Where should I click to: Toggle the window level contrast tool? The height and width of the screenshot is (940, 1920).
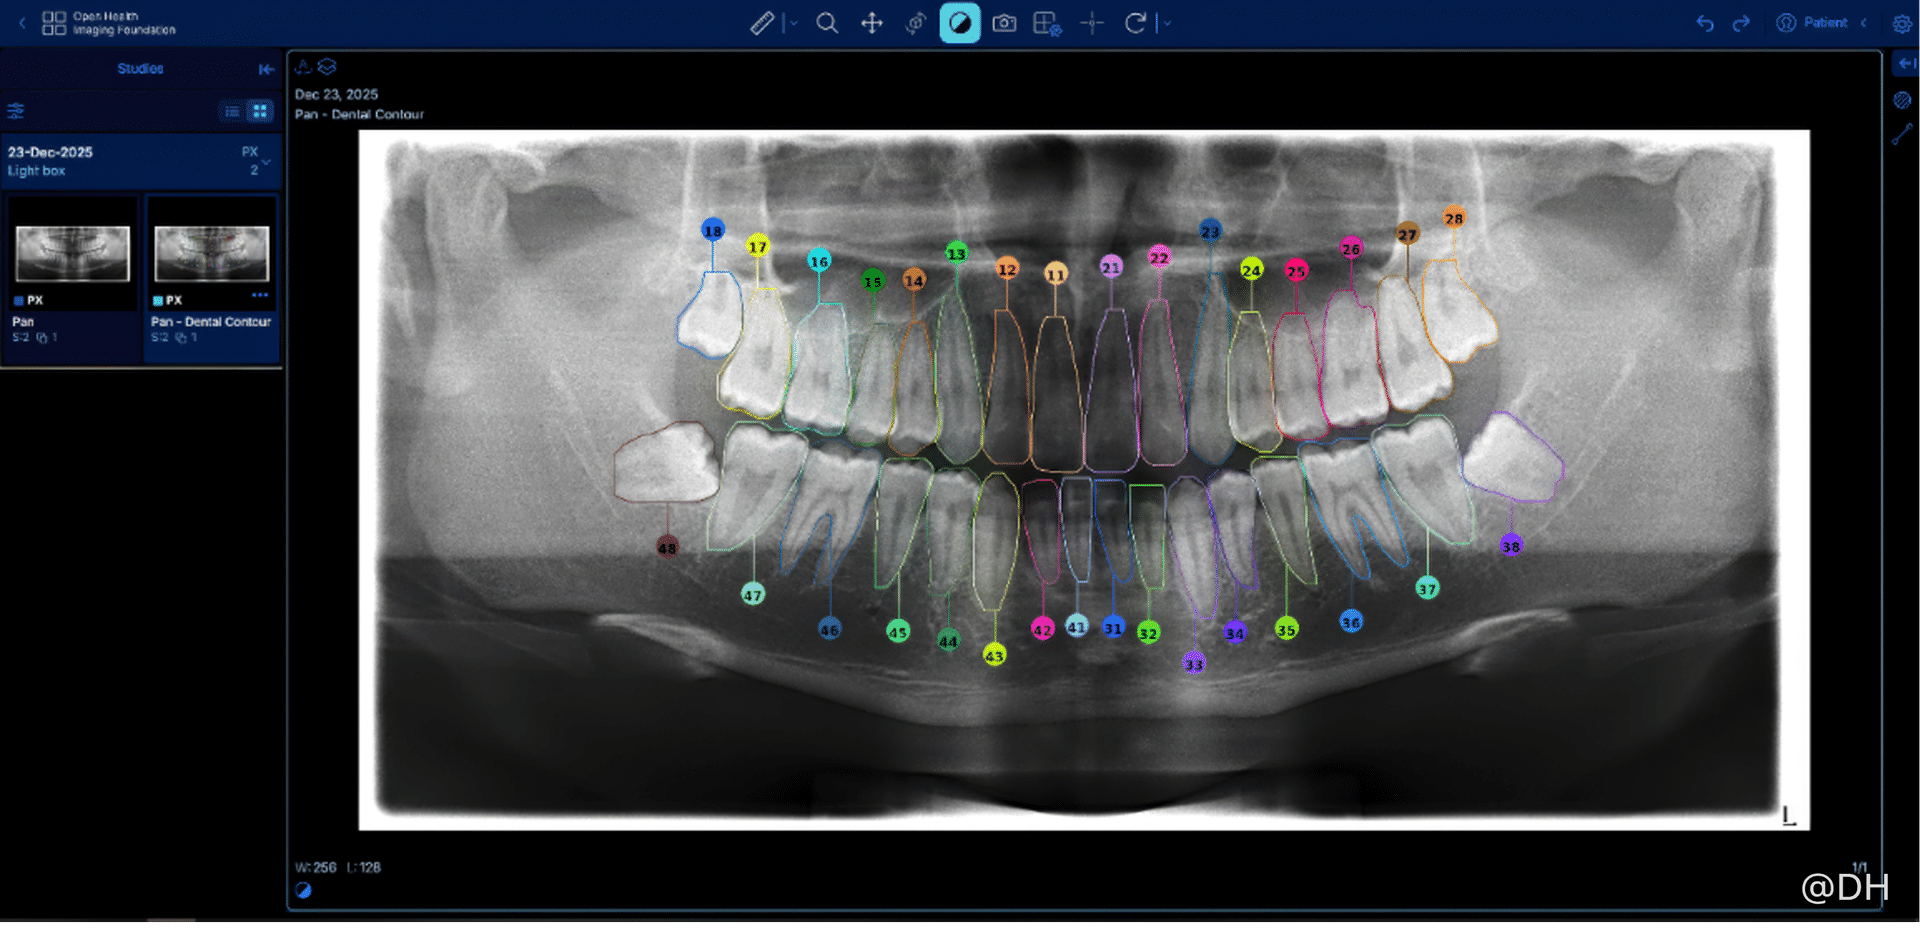(960, 23)
